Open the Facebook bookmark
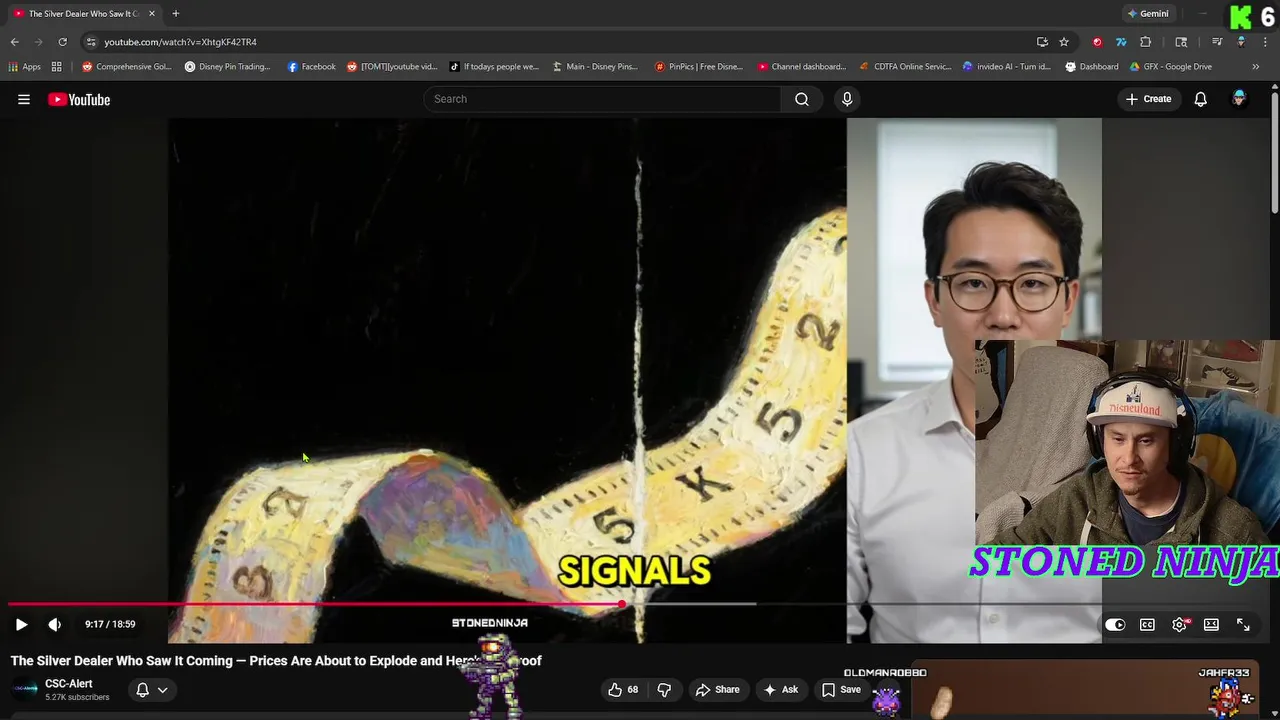Viewport: 1280px width, 720px height. [x=311, y=67]
